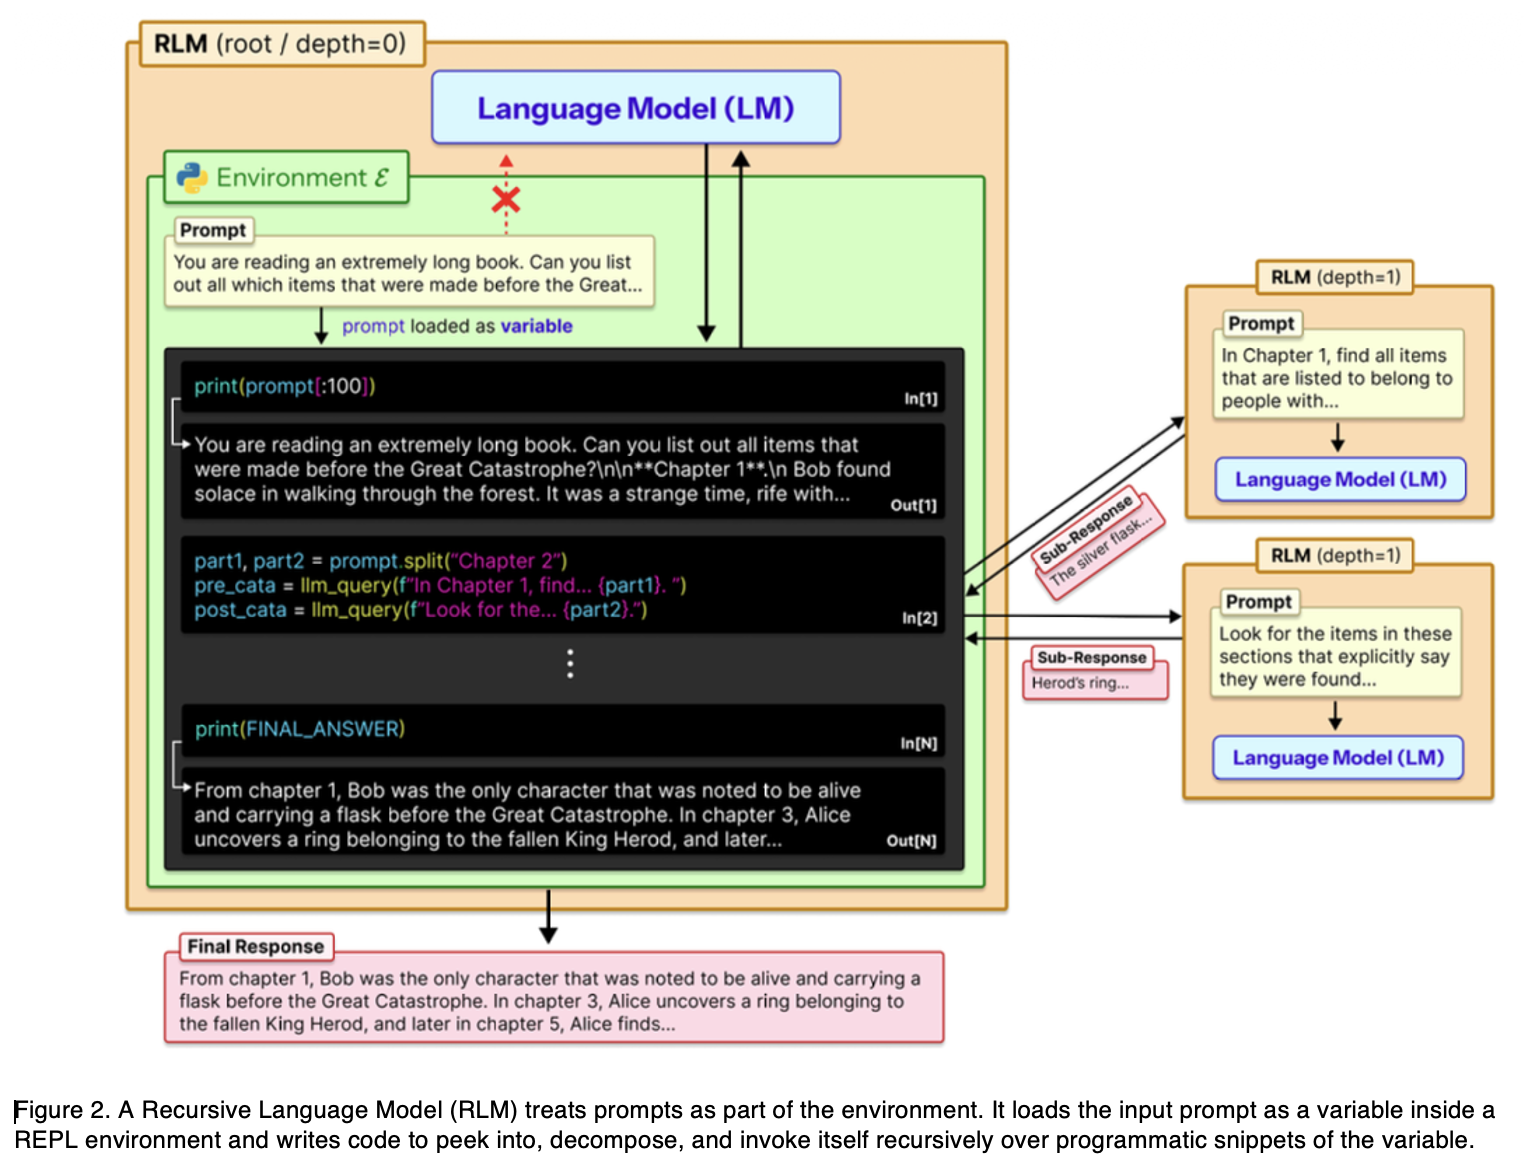
Task: Click the Out[1] output text block
Action: click(x=562, y=470)
